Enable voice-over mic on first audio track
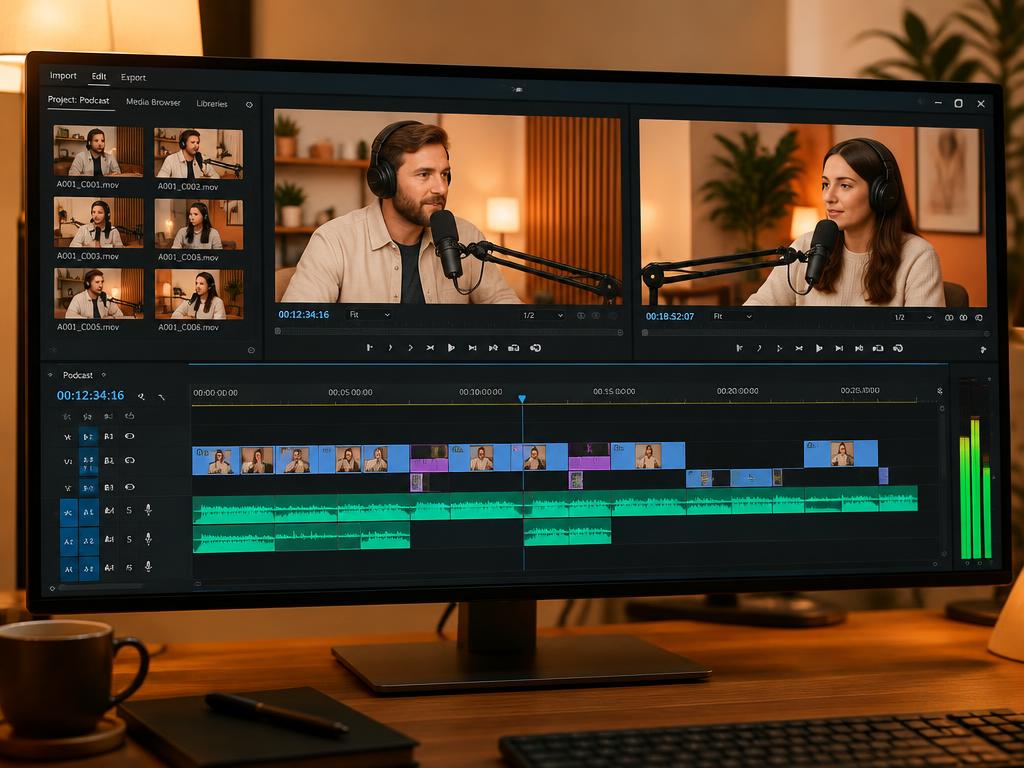This screenshot has width=1024, height=768. click(x=148, y=510)
